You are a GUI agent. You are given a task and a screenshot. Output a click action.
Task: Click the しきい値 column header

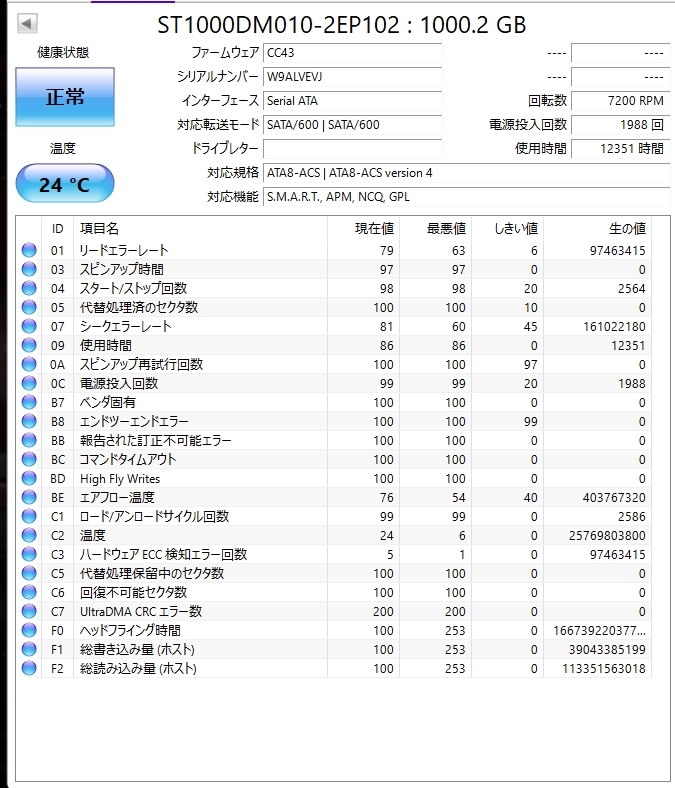[x=508, y=229]
